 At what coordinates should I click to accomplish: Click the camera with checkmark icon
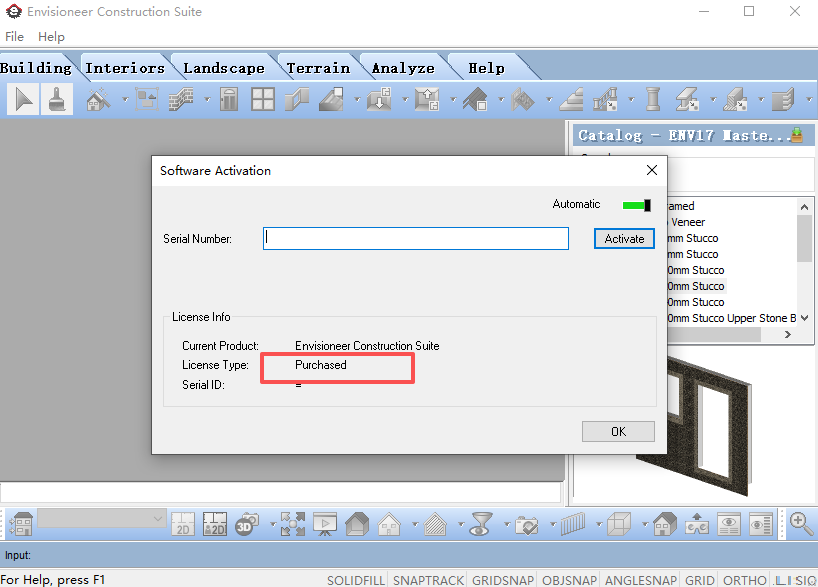[x=526, y=524]
